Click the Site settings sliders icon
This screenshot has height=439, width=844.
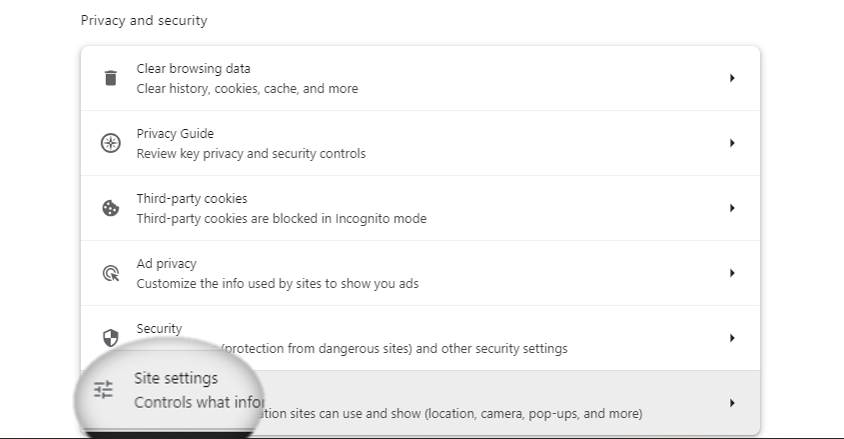tap(103, 390)
